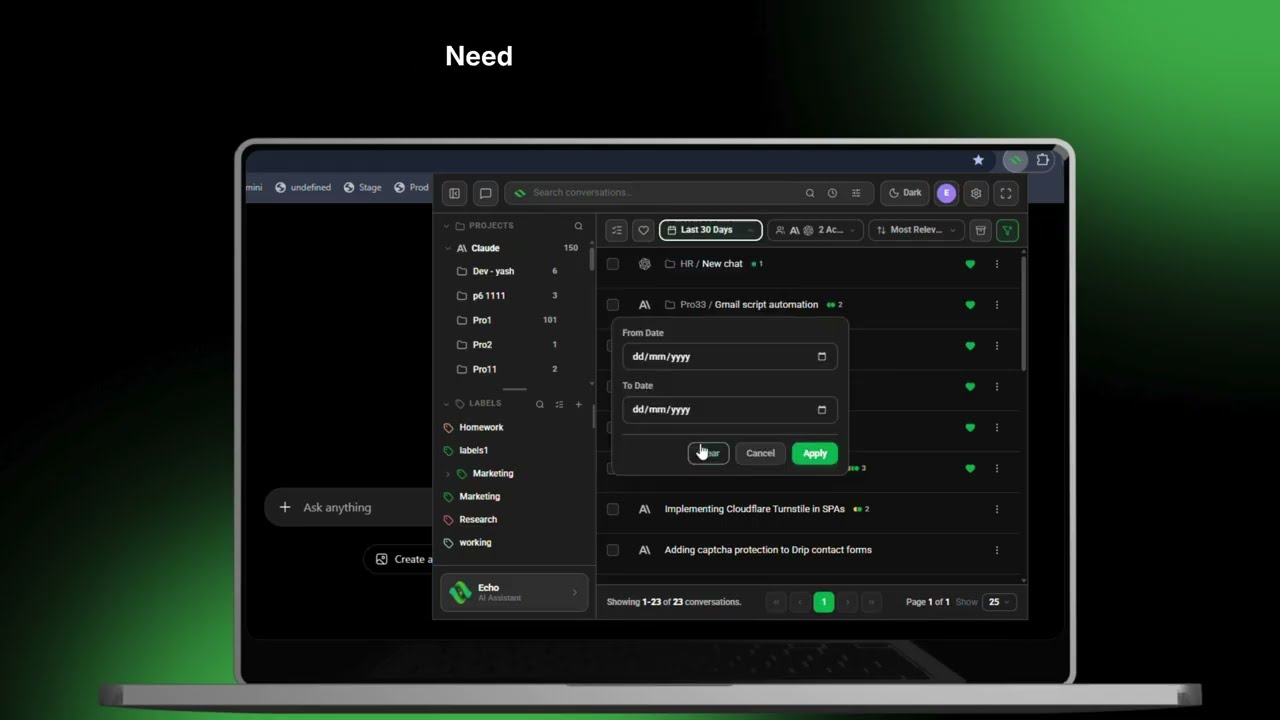This screenshot has width=1280, height=720.
Task: Click the fullscreen expand icon
Action: pyautogui.click(x=1006, y=193)
